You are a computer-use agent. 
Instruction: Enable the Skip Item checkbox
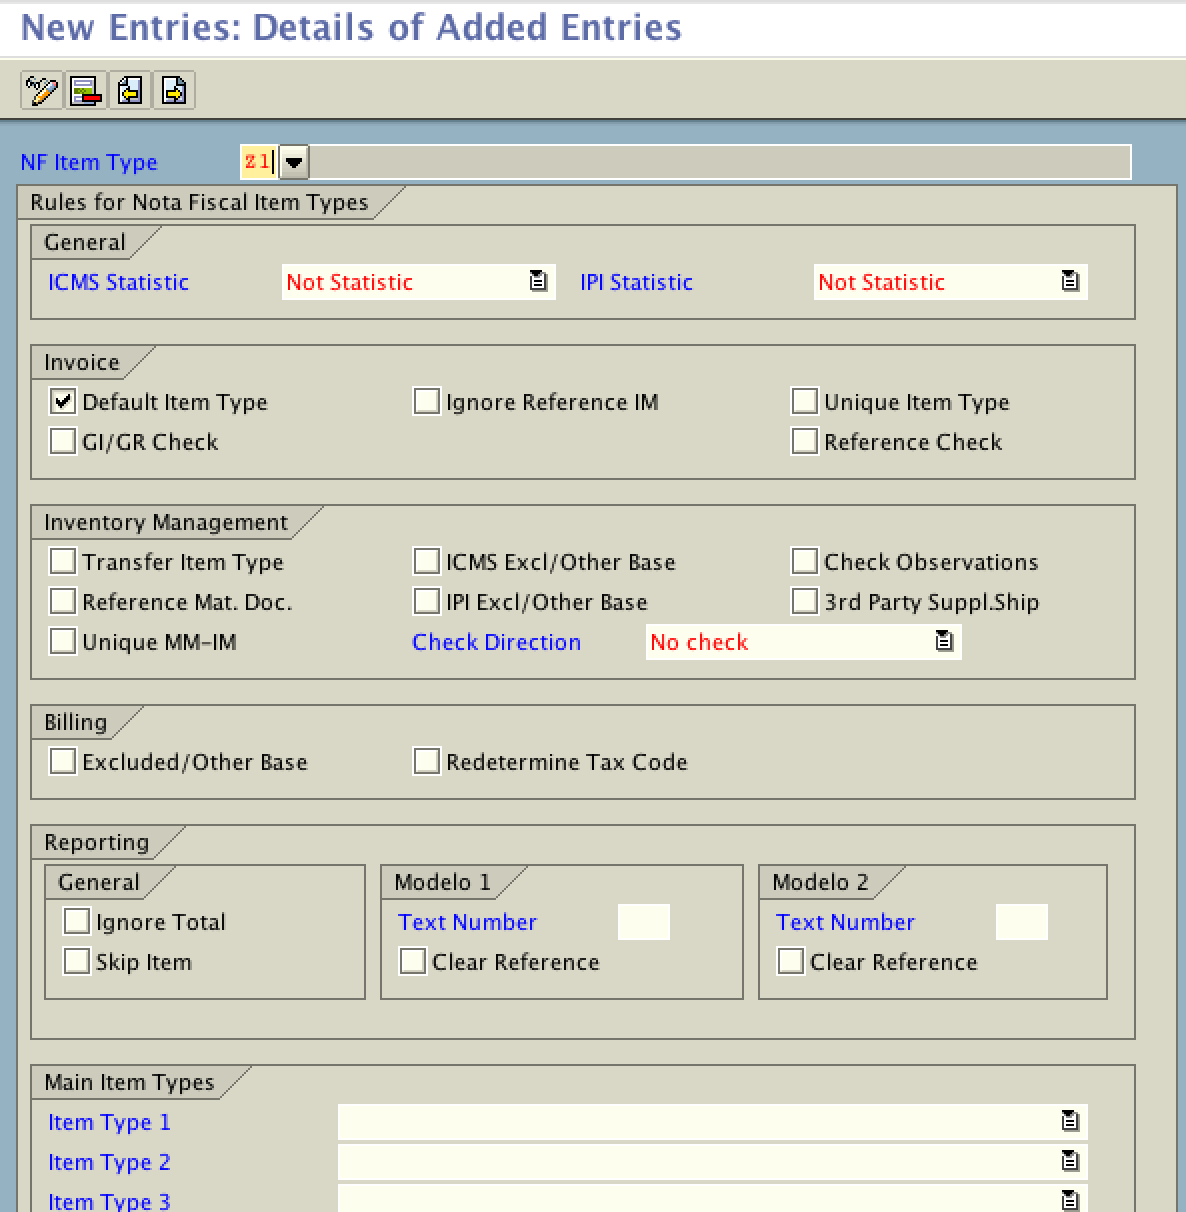click(x=77, y=962)
